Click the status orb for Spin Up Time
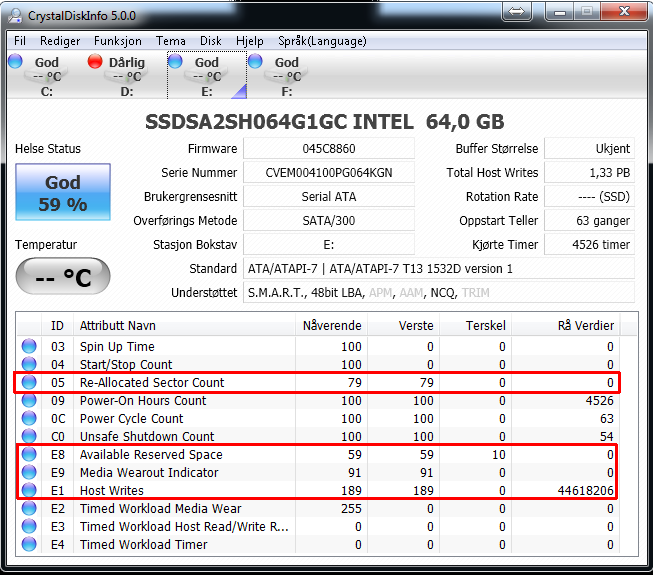The height and width of the screenshot is (575, 653). (x=29, y=346)
